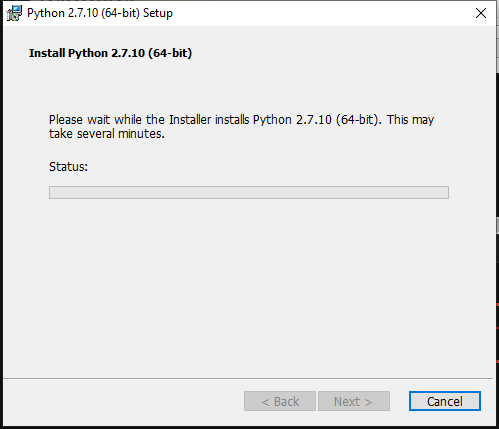
Task: Click the disabled Next > button
Action: click(x=354, y=401)
